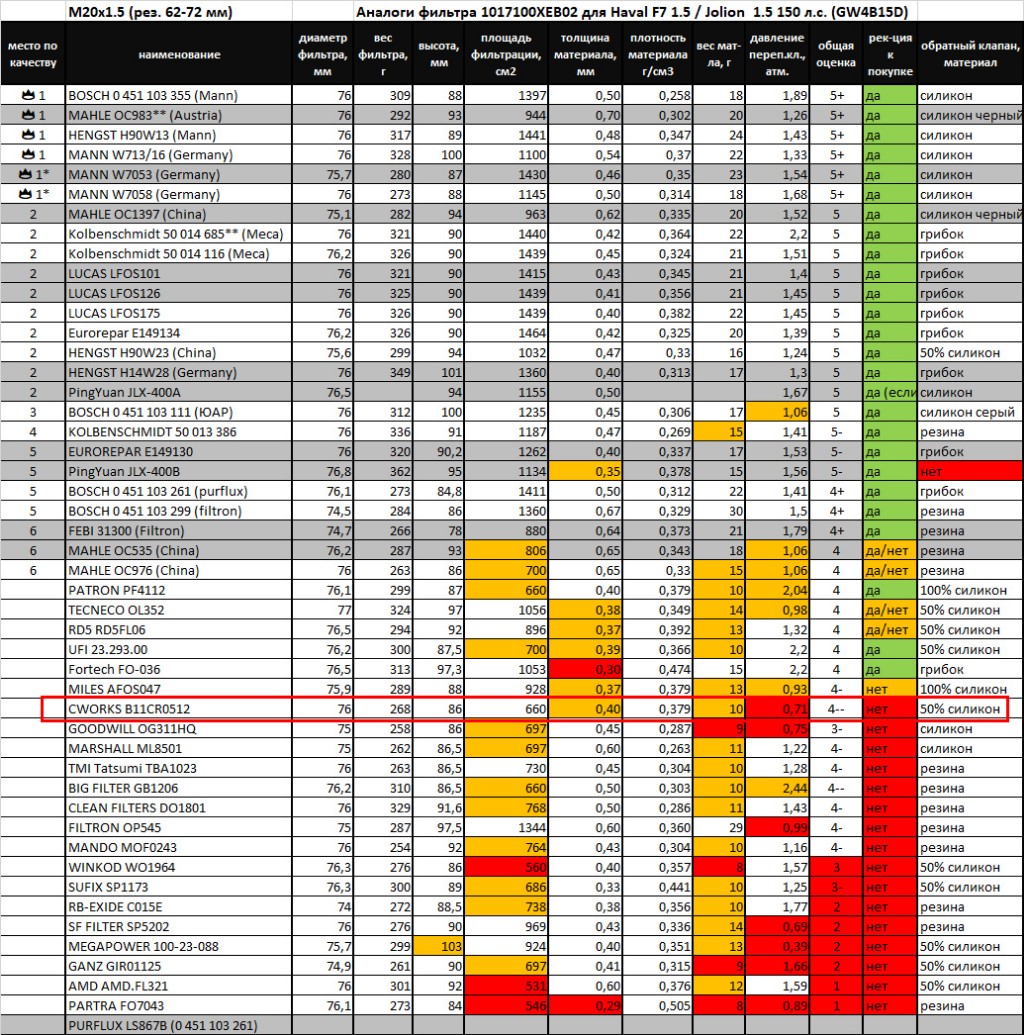1024x1035 pixels.
Task: Click crown icon in MANN W713/16 row
Action: [28, 154]
